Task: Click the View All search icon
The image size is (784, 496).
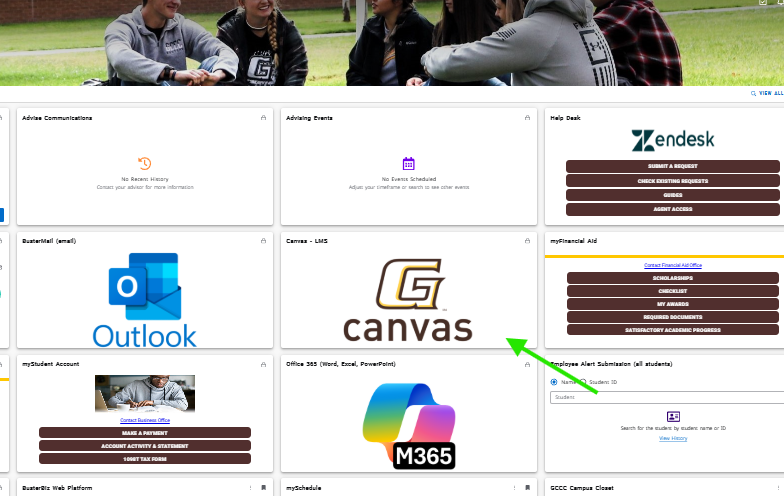Action: tap(753, 94)
